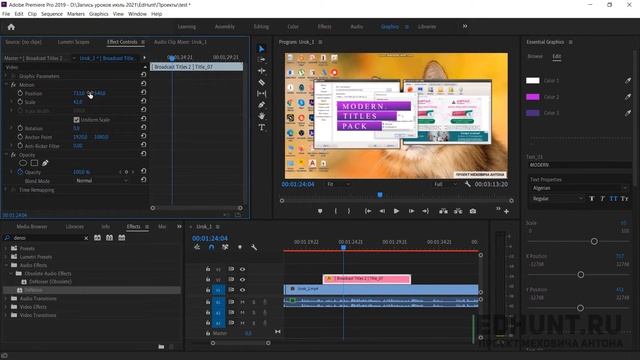Click the Lift button
The width and height of the screenshot is (640, 360).
(x=443, y=211)
